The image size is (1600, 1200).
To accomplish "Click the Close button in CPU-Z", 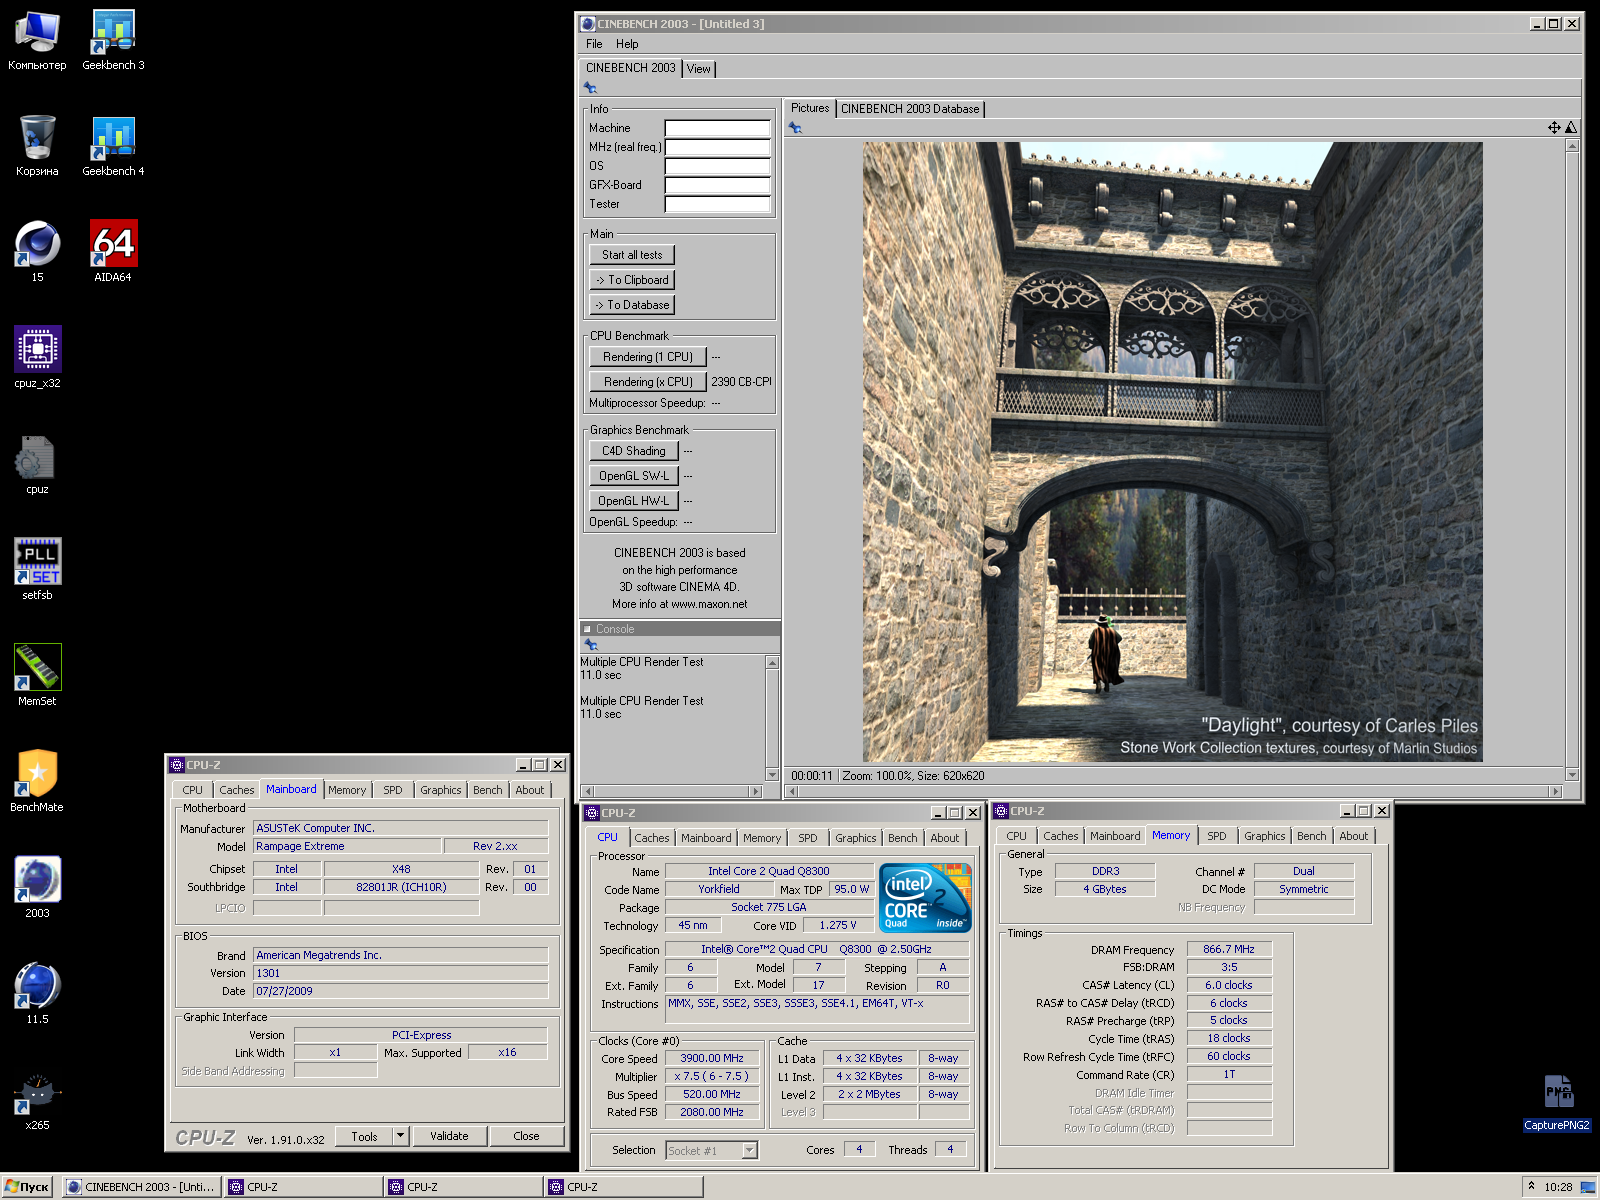I will pos(526,1136).
